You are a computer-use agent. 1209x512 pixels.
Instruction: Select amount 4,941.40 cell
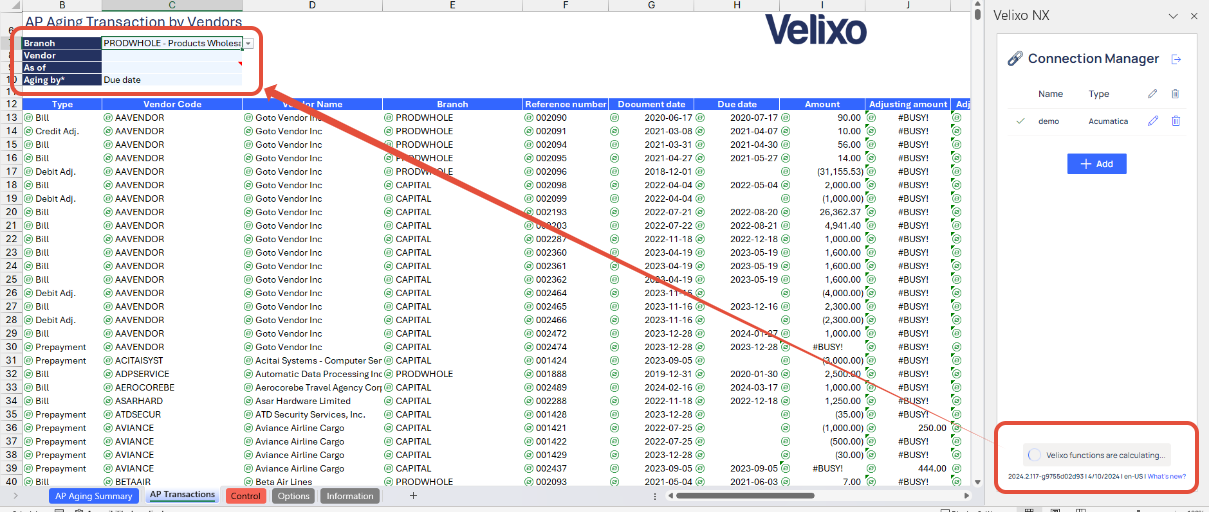pos(822,225)
